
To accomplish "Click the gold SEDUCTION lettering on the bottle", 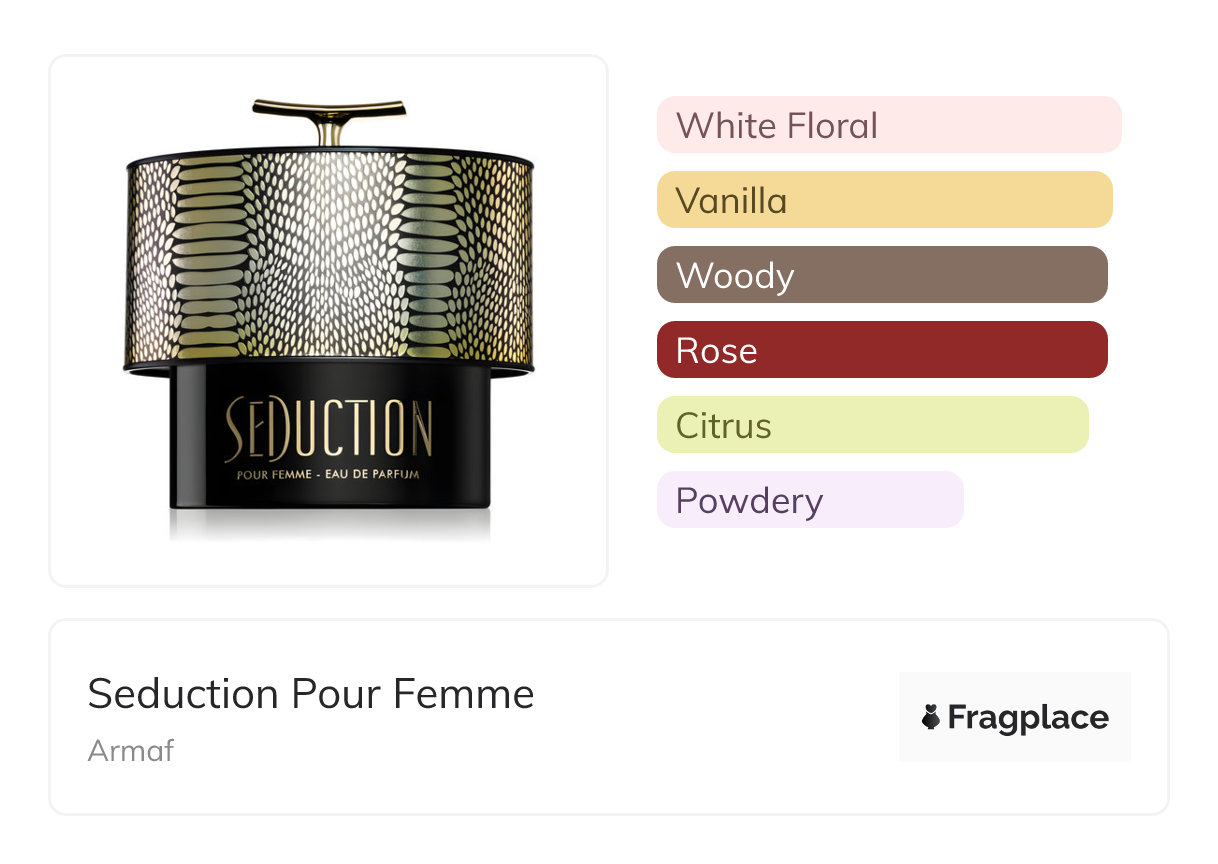I will coord(329,430).
